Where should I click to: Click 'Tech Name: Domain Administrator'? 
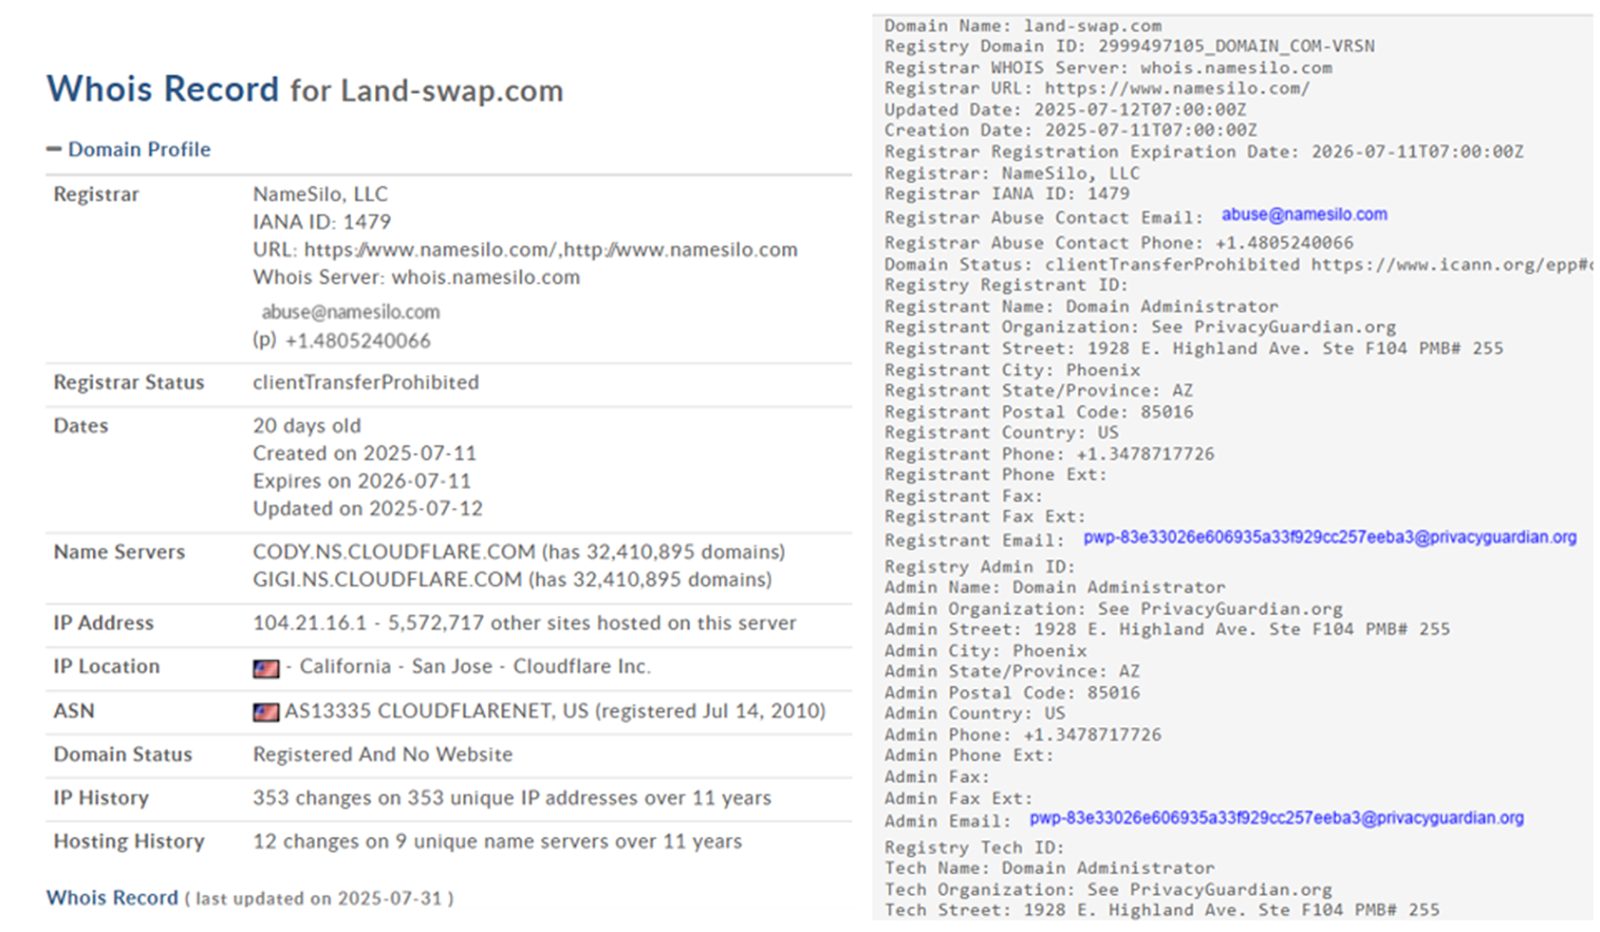click(x=1049, y=868)
